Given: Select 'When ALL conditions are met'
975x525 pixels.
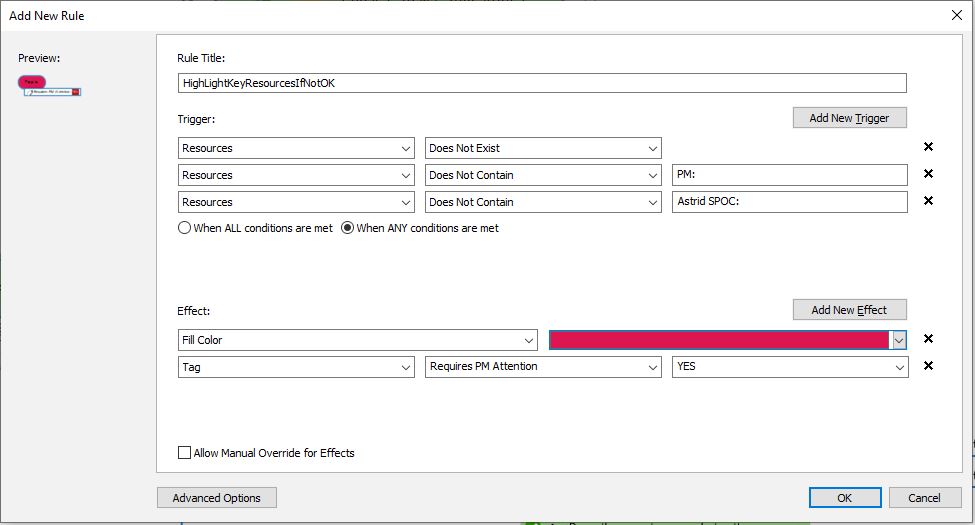Looking at the screenshot, I should tap(184, 228).
